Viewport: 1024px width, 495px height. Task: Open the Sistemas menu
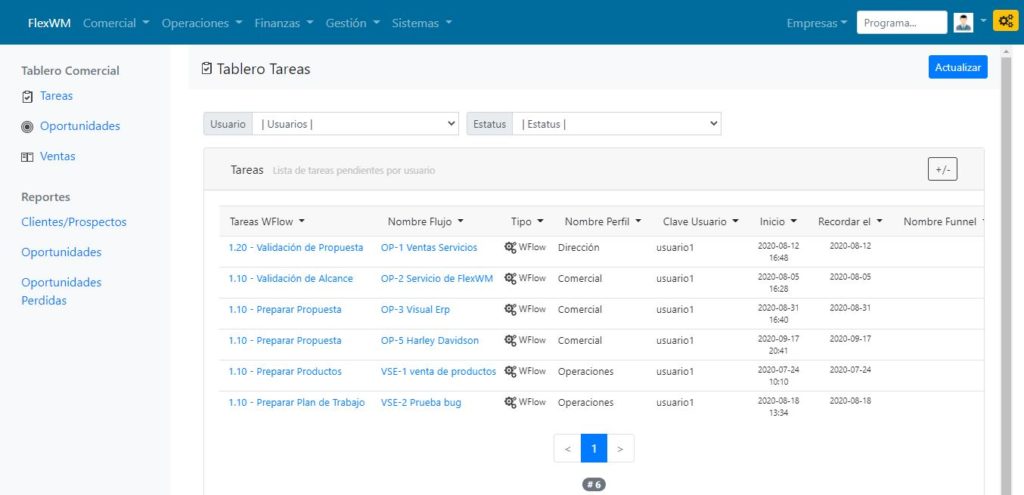click(422, 23)
